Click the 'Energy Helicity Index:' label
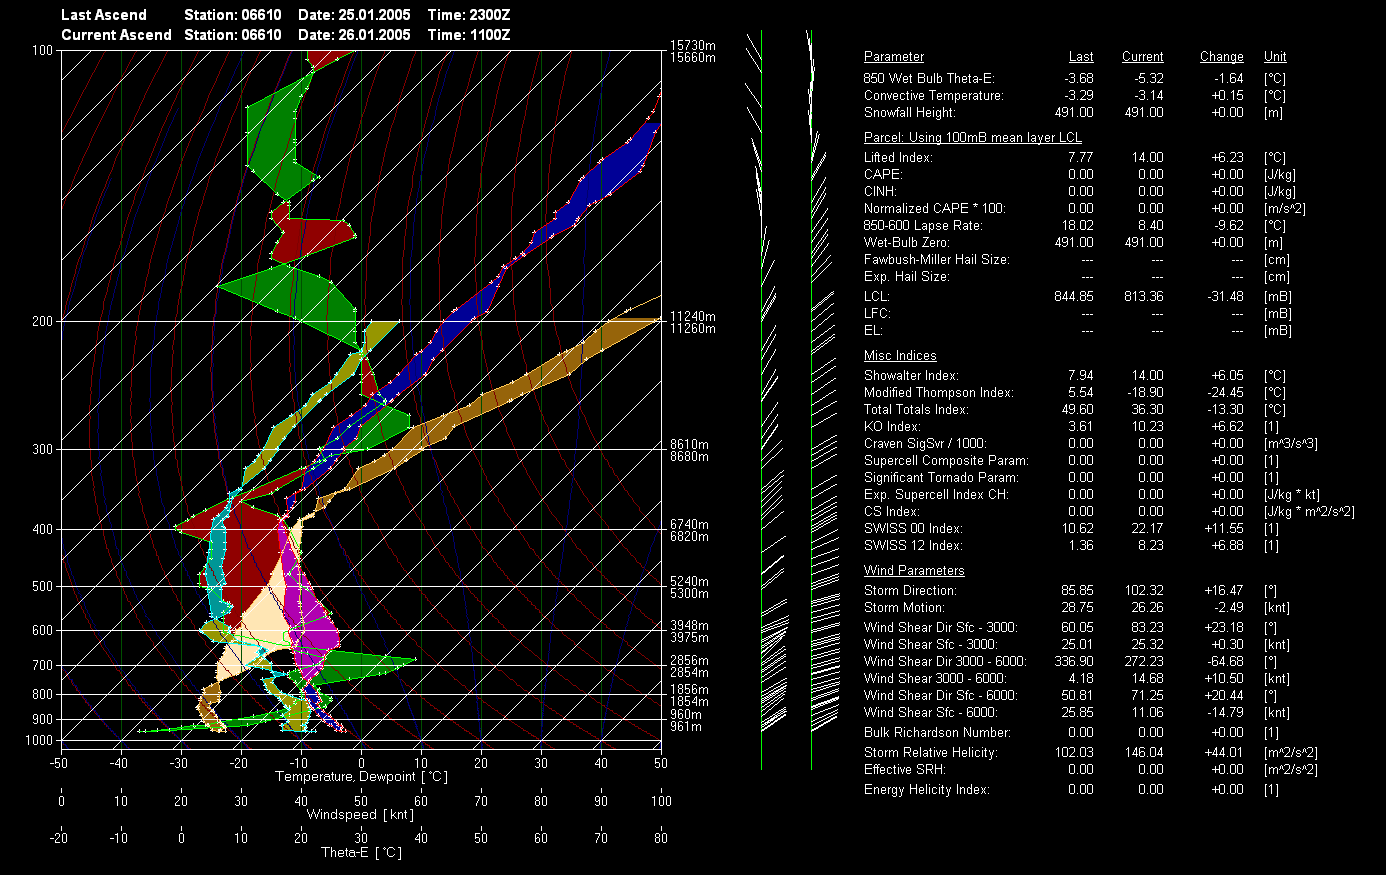1386x875 pixels. click(x=926, y=789)
